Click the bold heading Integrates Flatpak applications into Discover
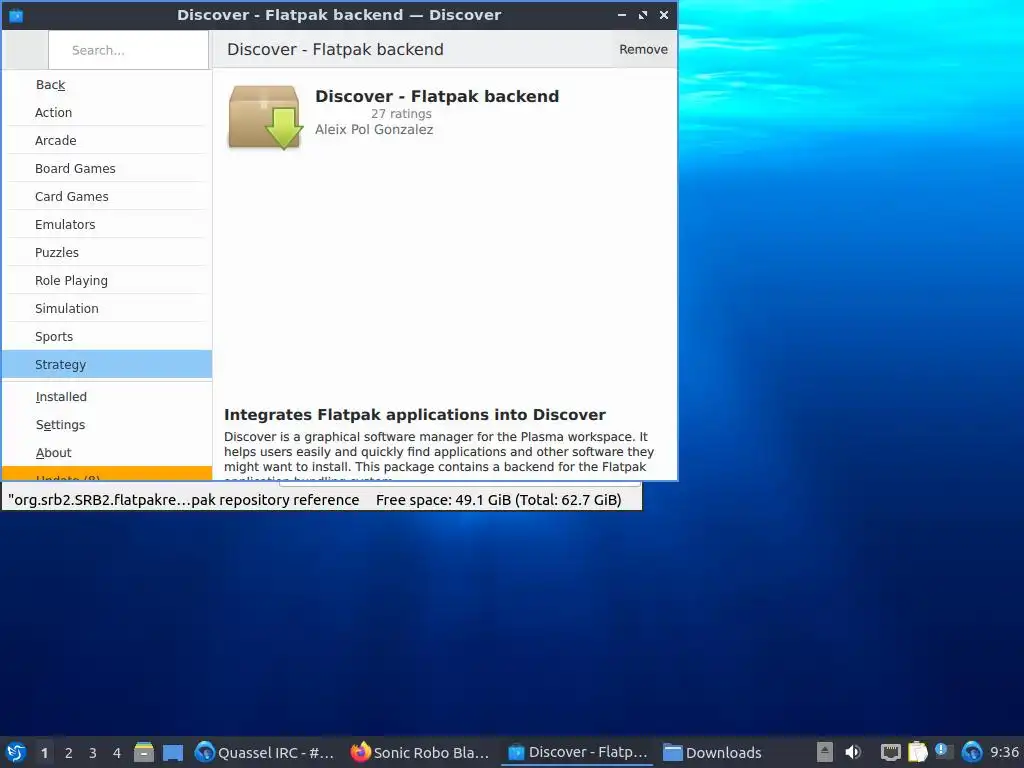1024x768 pixels. 415,415
